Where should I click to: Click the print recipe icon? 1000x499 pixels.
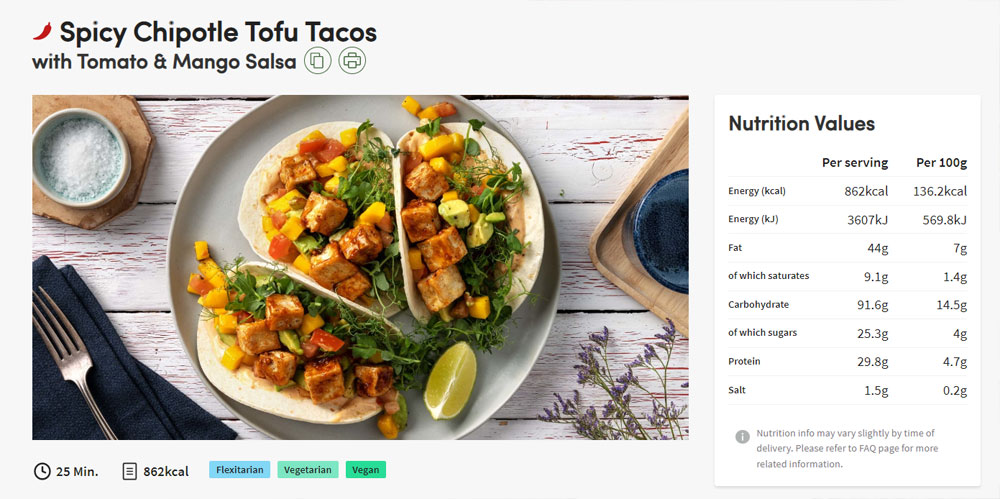point(352,61)
